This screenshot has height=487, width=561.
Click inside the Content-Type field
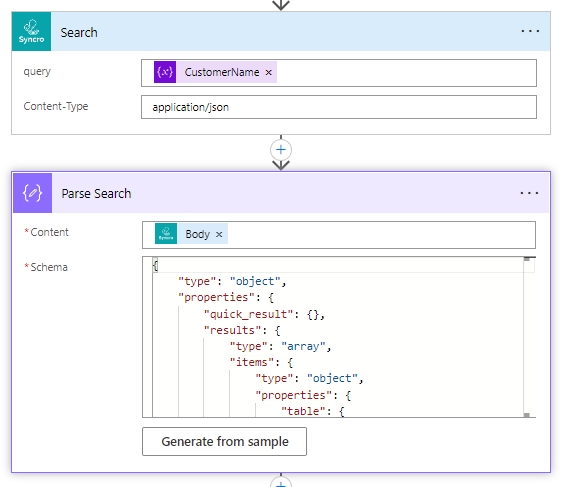tap(339, 107)
